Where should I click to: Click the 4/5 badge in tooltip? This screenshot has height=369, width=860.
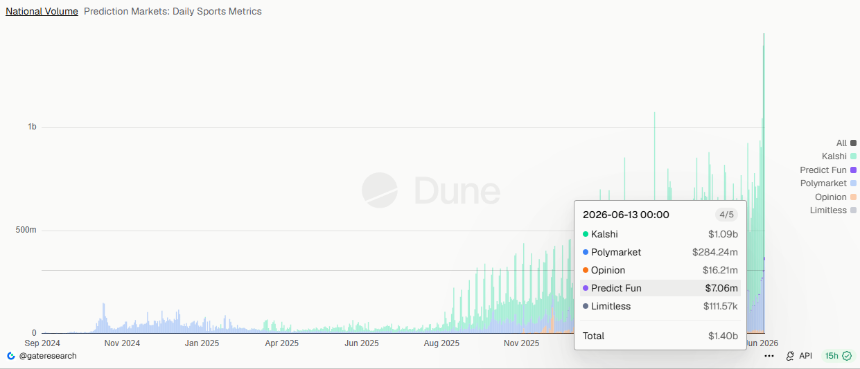pyautogui.click(x=726, y=214)
